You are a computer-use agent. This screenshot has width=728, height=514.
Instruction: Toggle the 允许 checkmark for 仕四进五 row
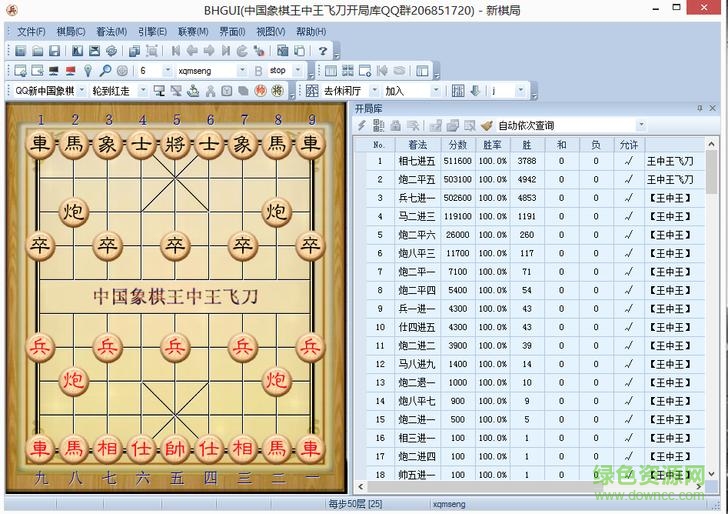pos(629,327)
